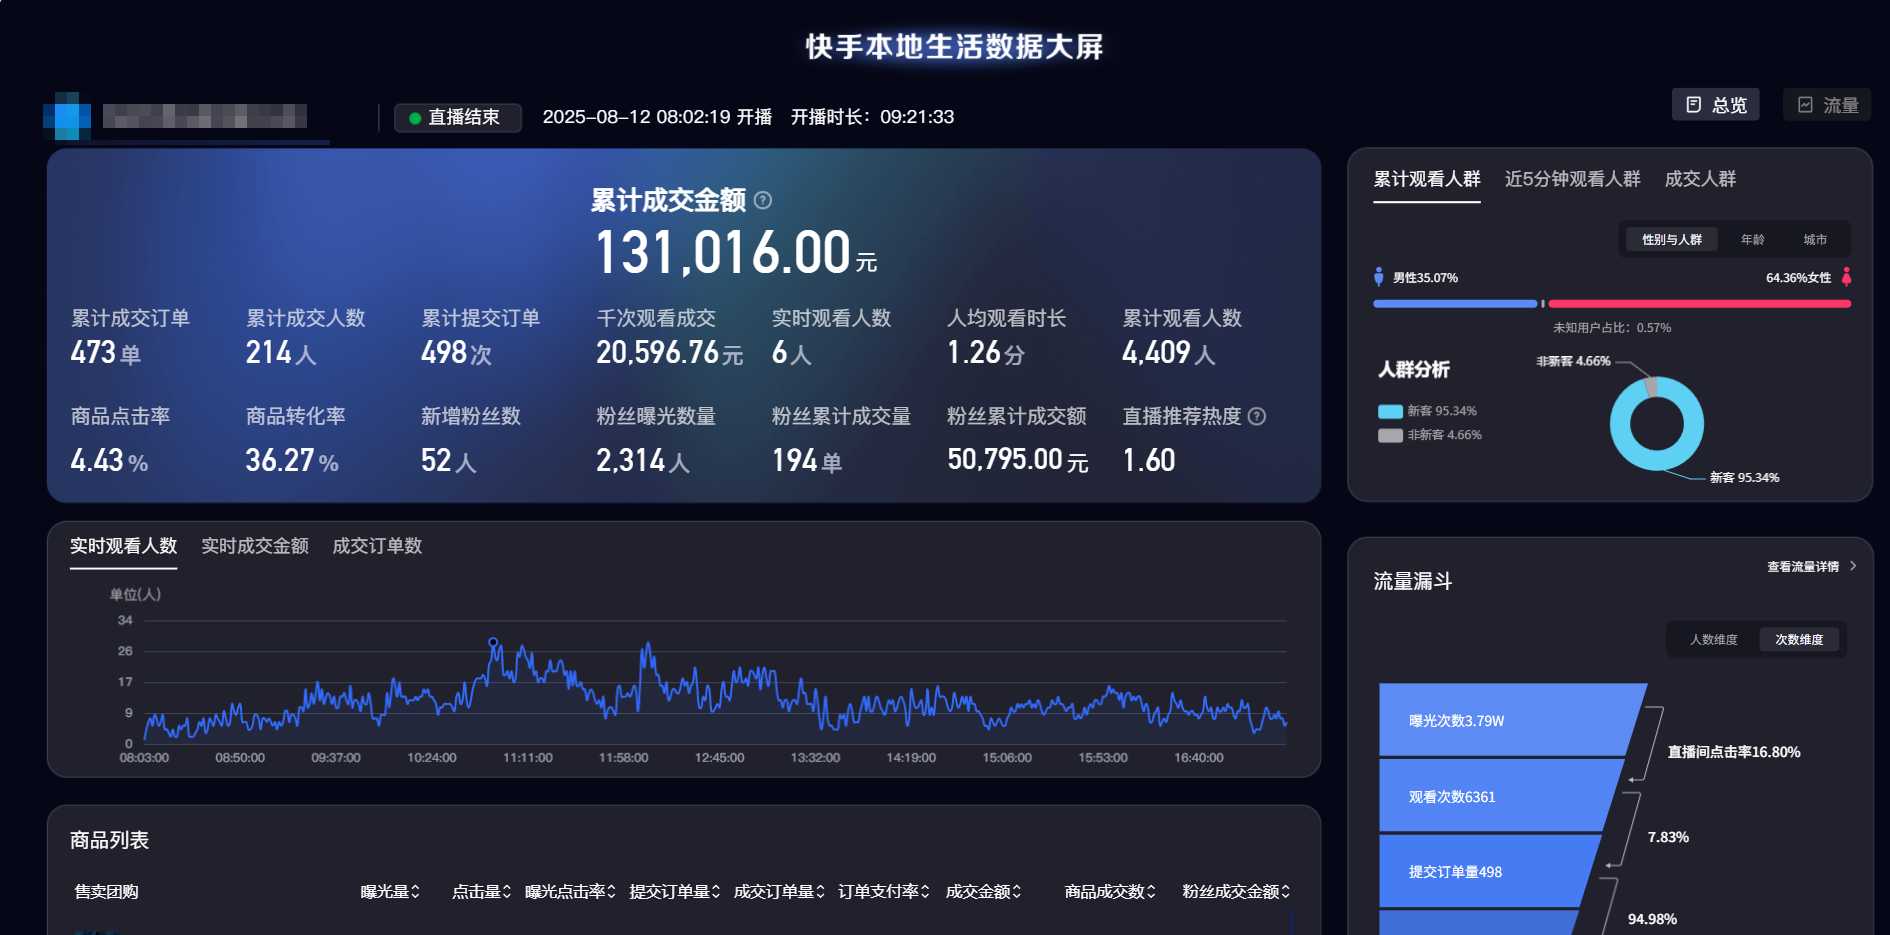Image resolution: width=1890 pixels, height=935 pixels.
Task: Sort the table by 成交金额
Action: [983, 892]
